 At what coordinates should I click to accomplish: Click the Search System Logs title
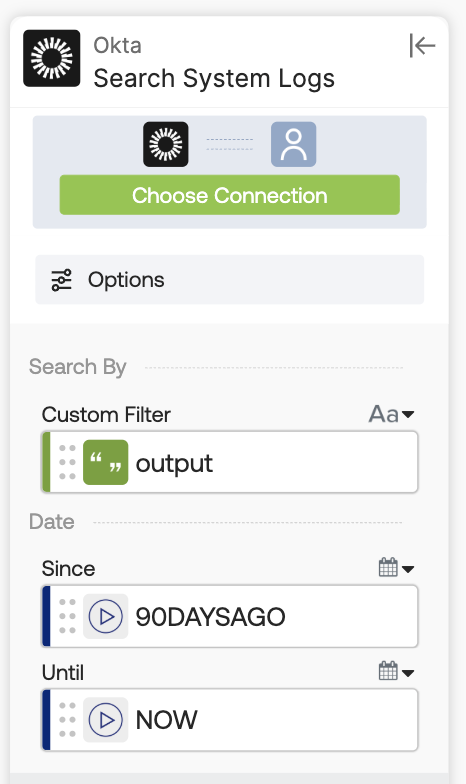214,79
